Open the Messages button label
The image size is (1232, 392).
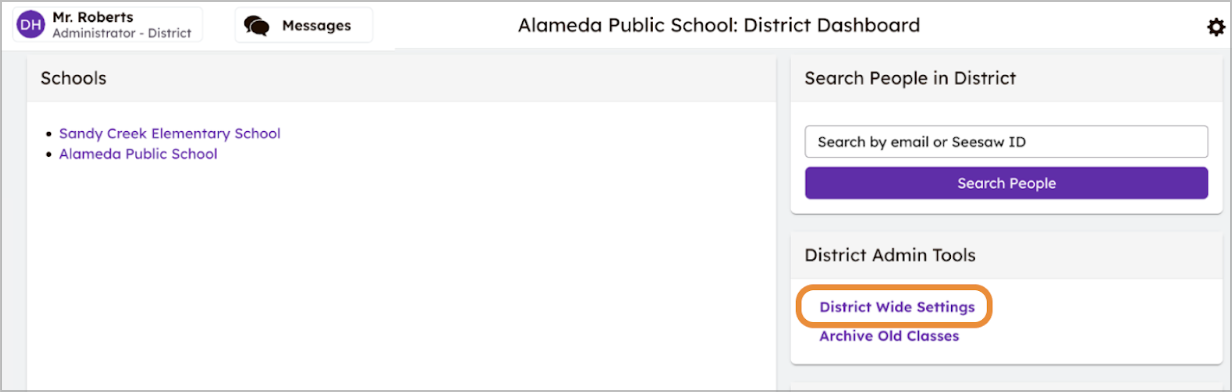(x=316, y=26)
